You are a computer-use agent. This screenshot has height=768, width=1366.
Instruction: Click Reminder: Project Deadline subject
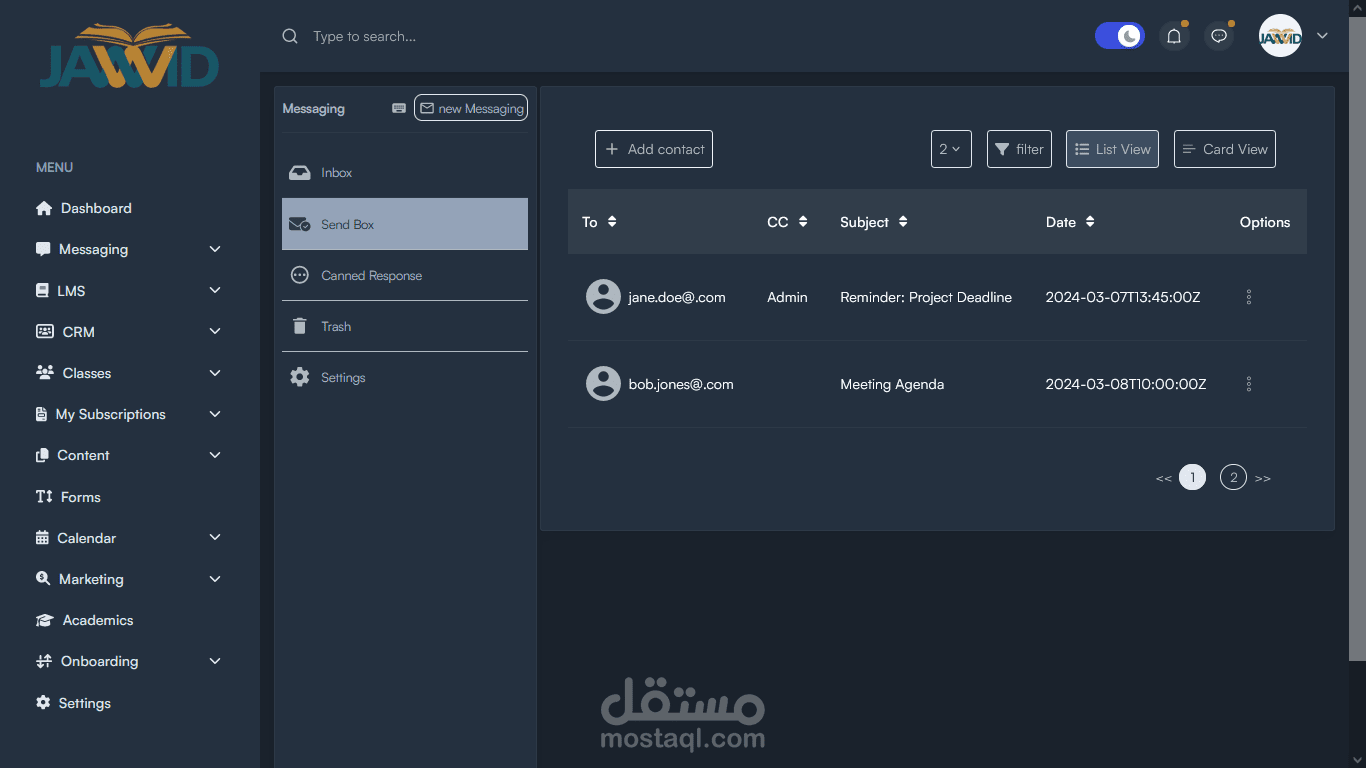pyautogui.click(x=926, y=297)
